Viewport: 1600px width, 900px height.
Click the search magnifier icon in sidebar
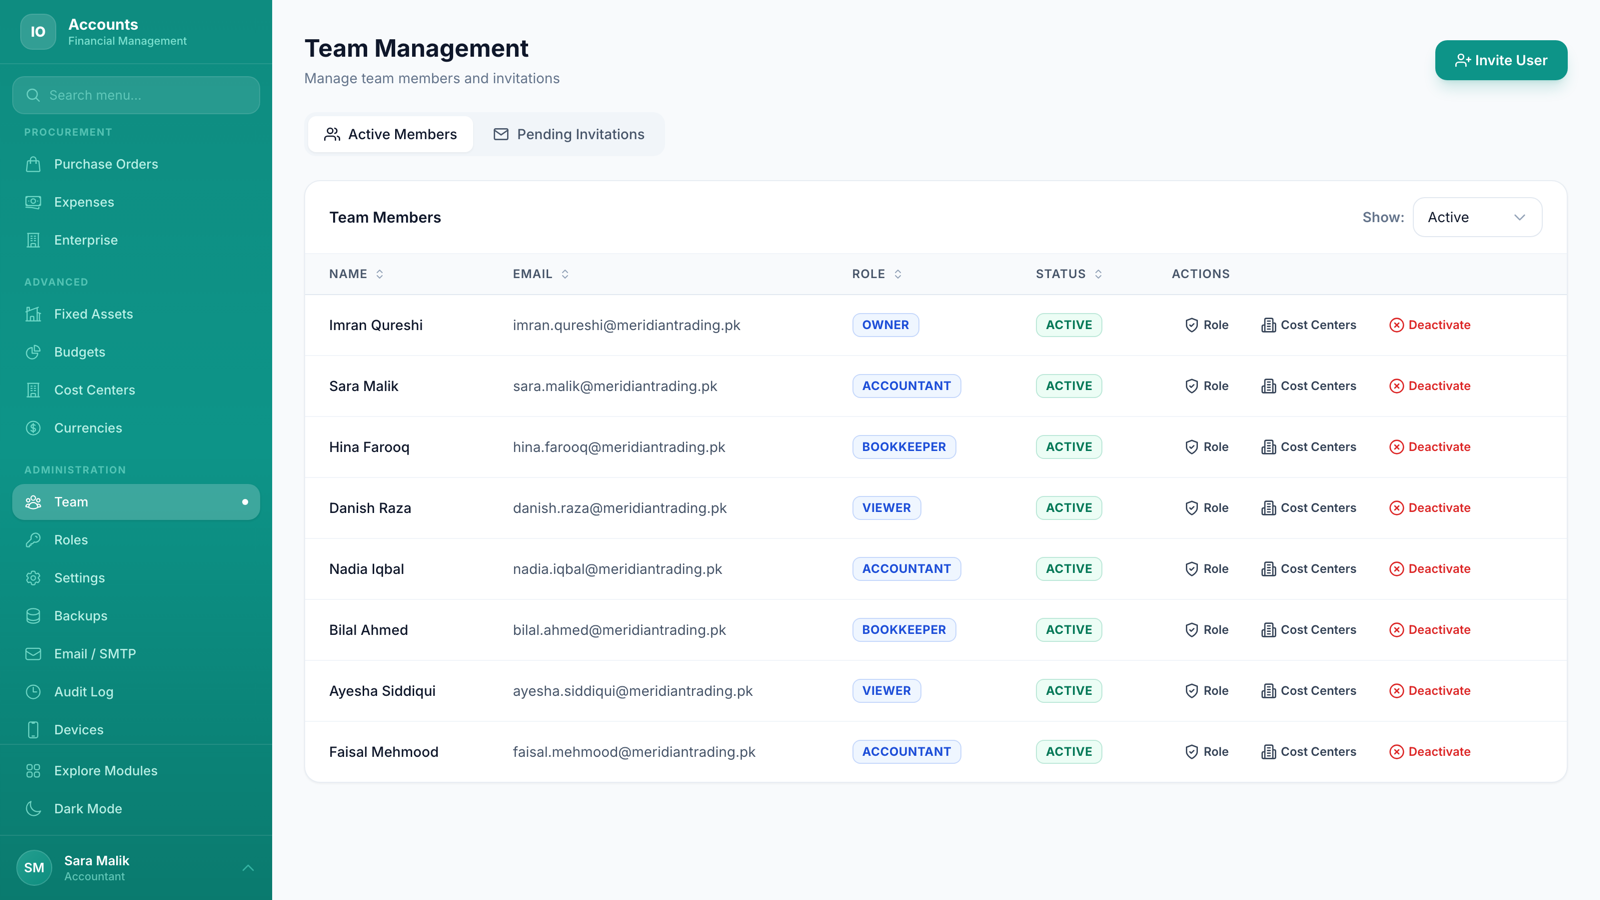pyautogui.click(x=33, y=95)
